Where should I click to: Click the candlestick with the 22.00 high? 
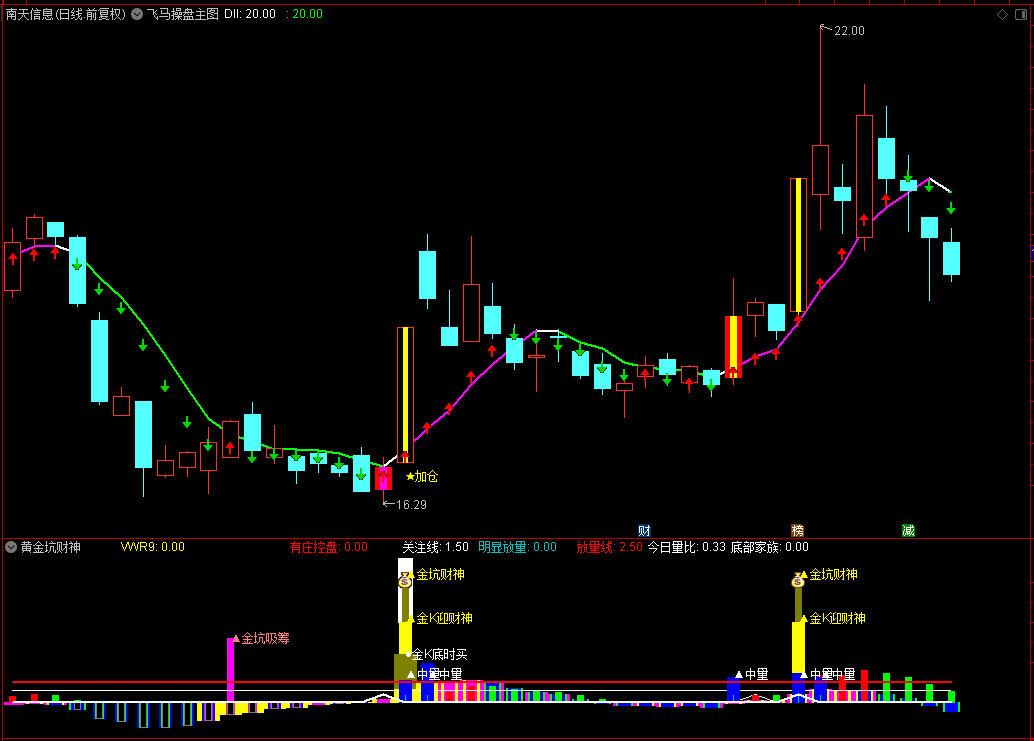pyautogui.click(x=820, y=170)
